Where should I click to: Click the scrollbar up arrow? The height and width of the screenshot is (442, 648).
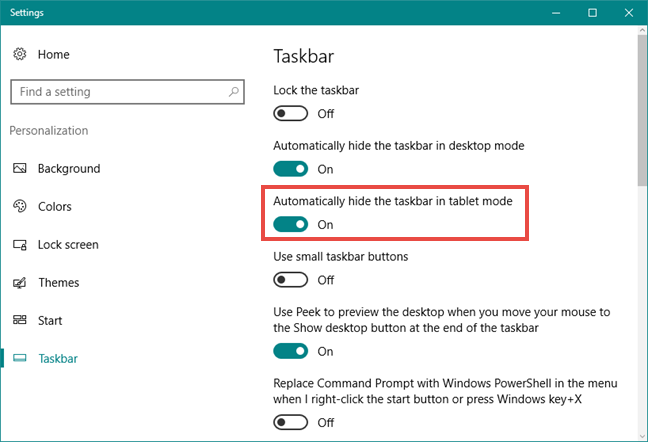643,30
